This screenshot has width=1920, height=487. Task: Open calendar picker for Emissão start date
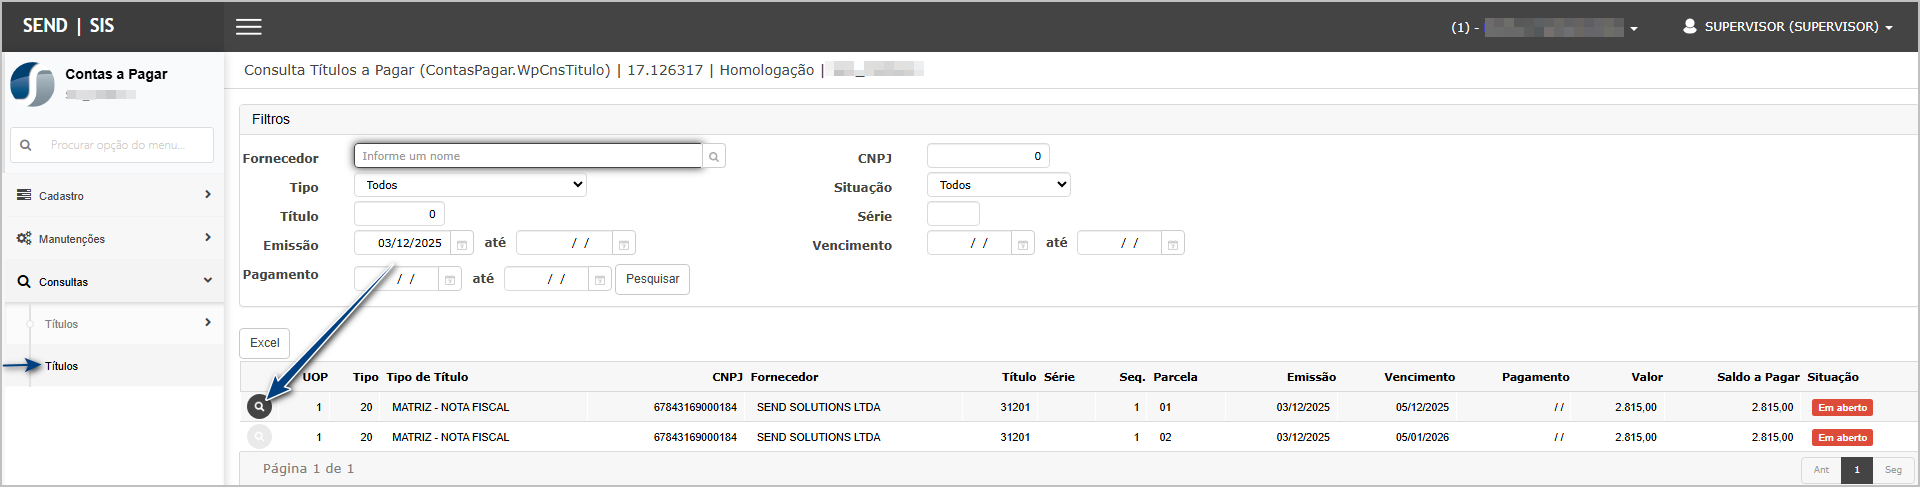pyautogui.click(x=462, y=244)
